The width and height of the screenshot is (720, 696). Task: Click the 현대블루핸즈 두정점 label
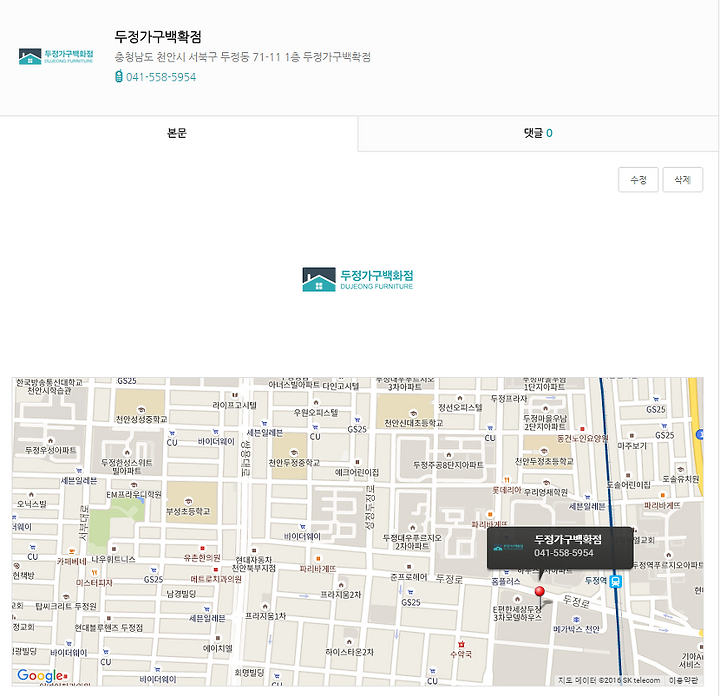(x=108, y=628)
